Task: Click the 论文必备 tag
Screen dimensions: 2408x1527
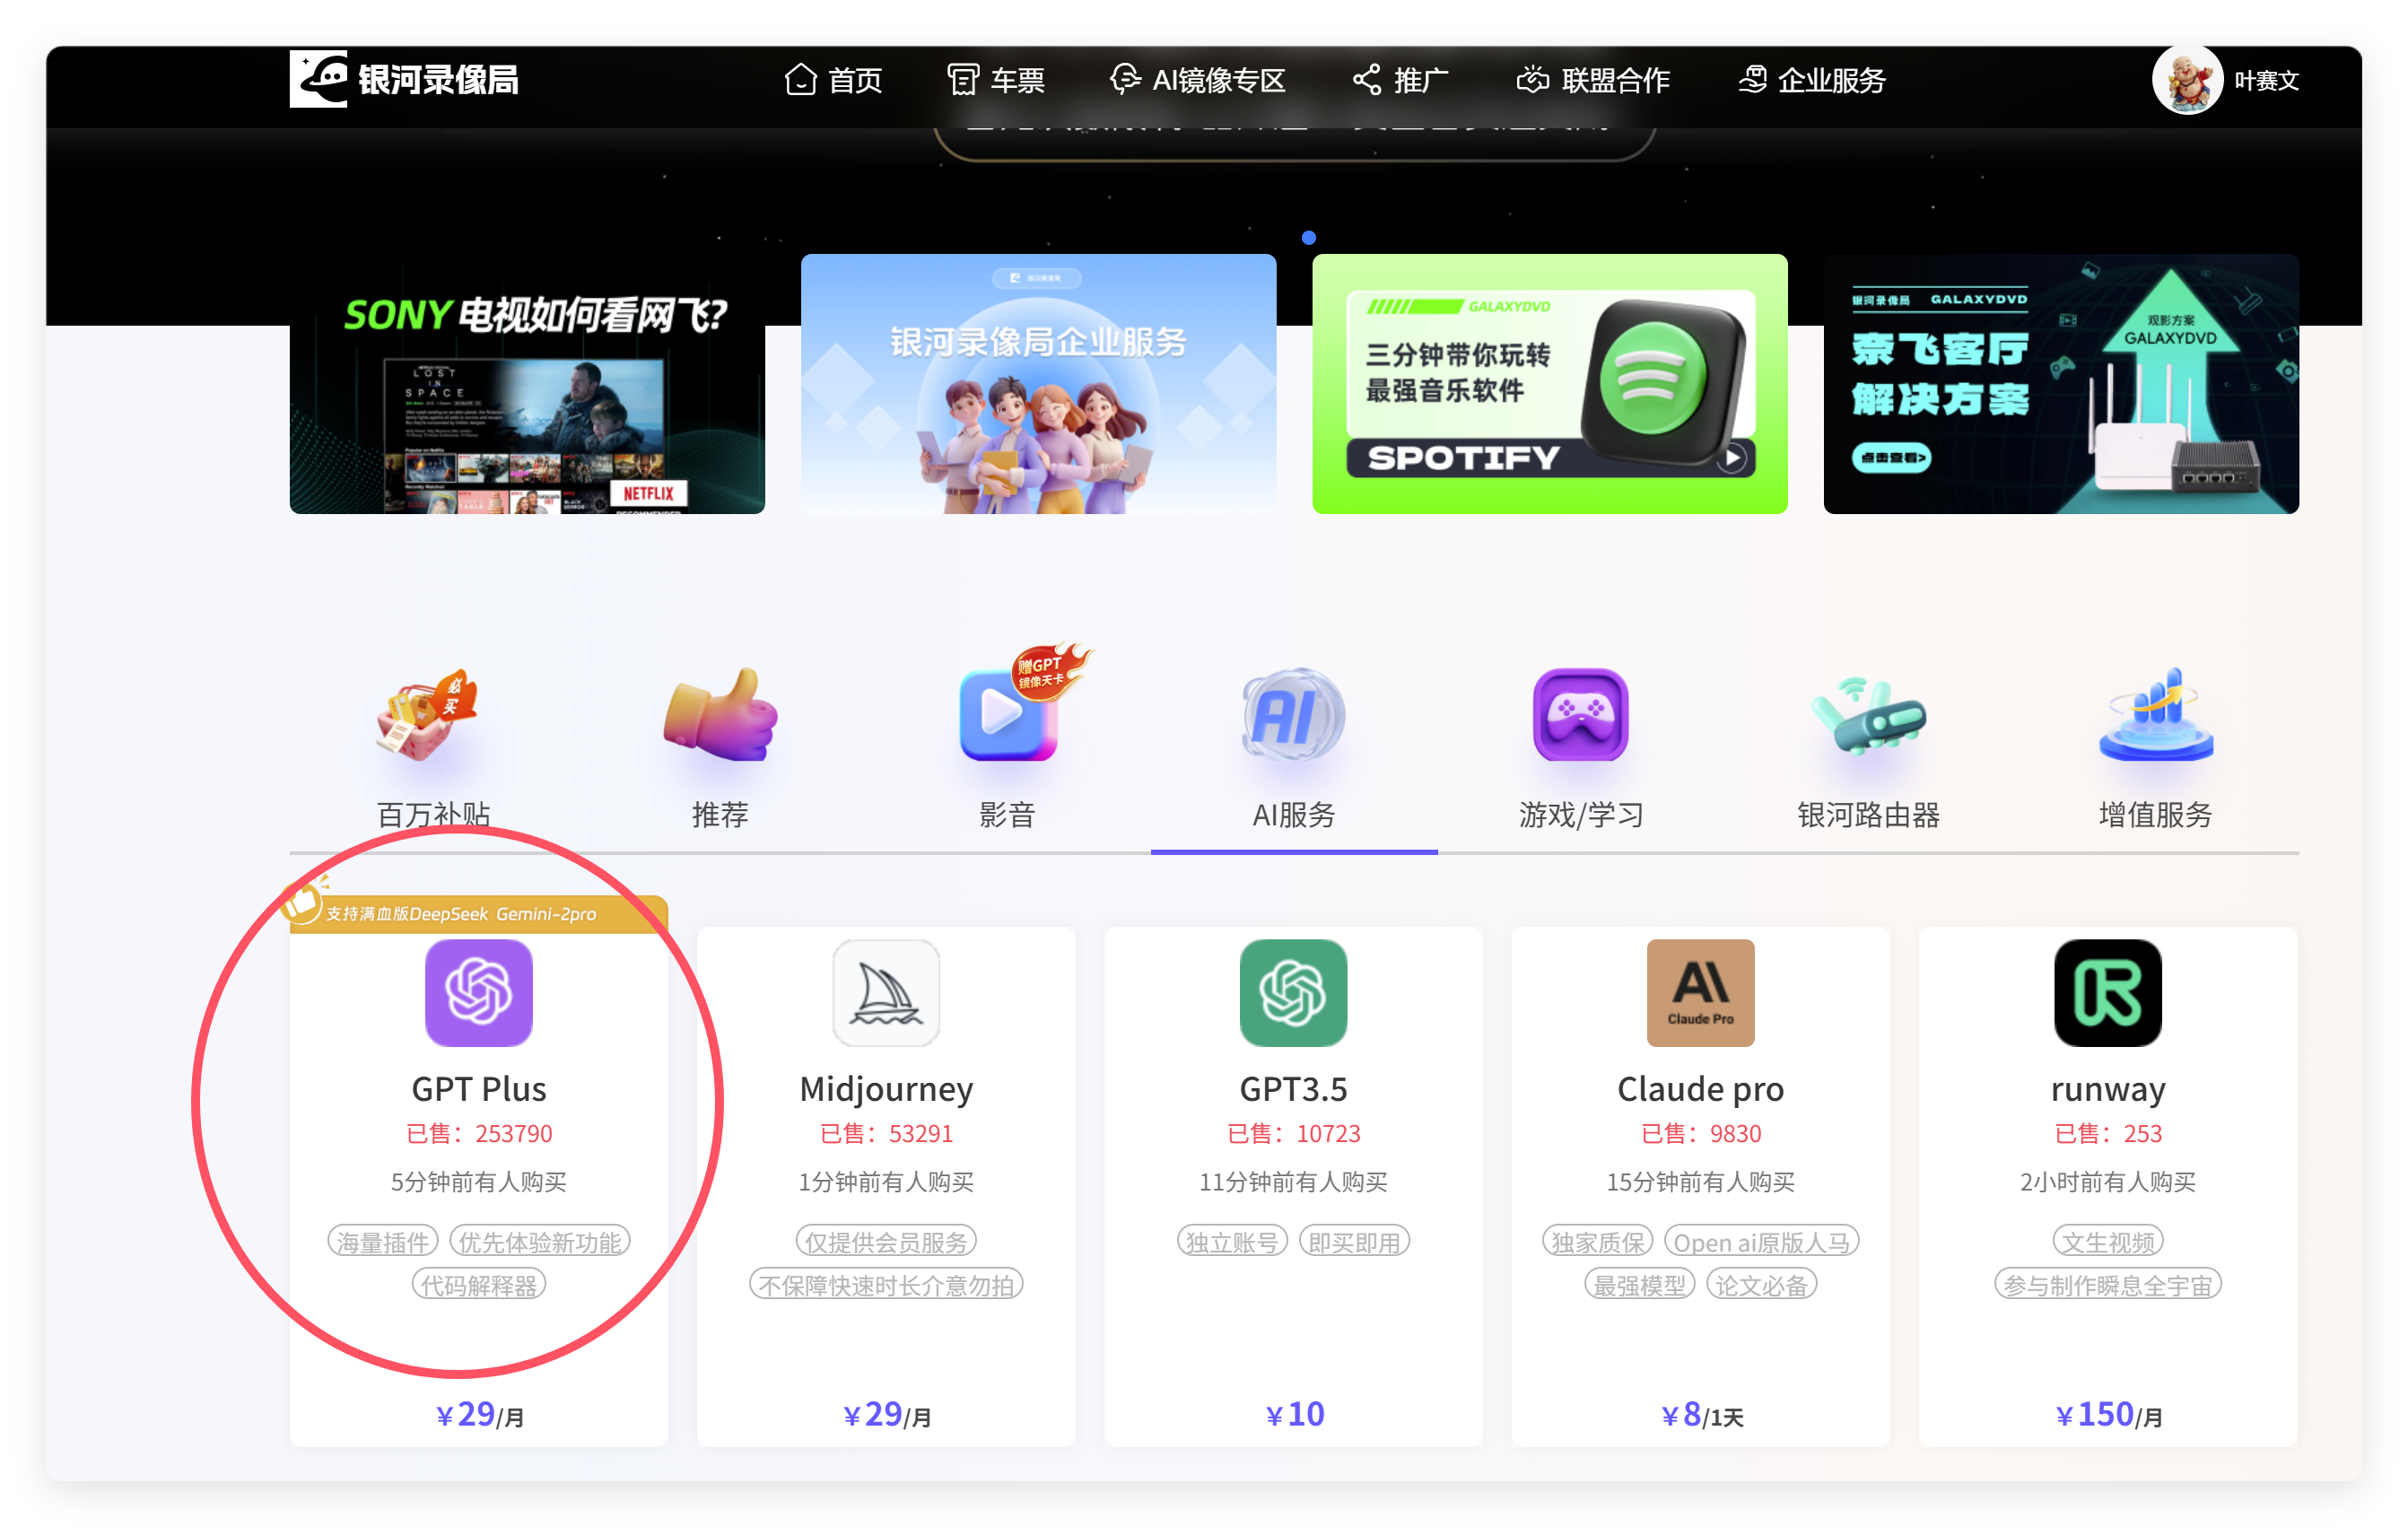Action: pyautogui.click(x=1761, y=1284)
